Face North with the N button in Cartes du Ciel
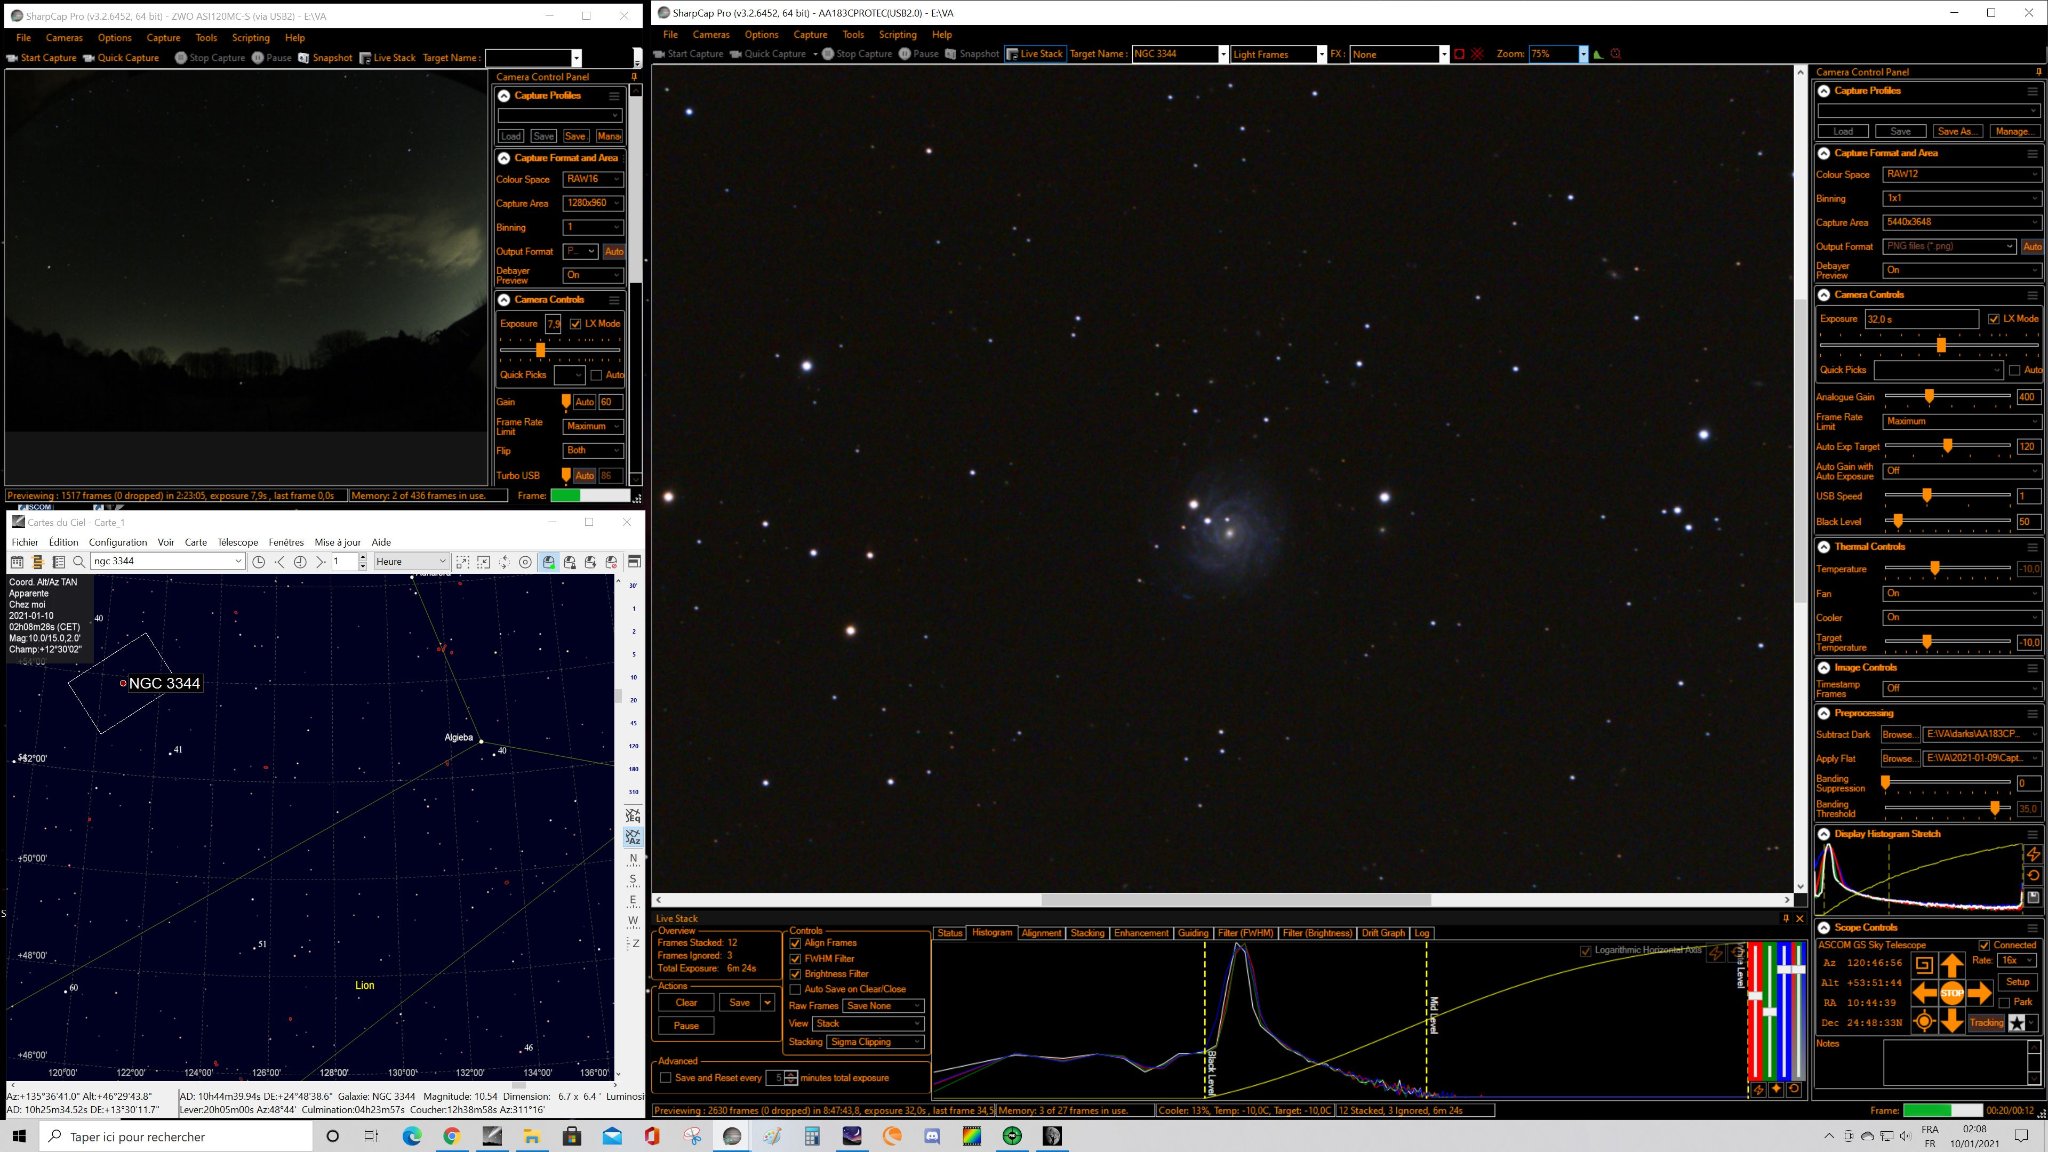2048x1152 pixels. (633, 858)
